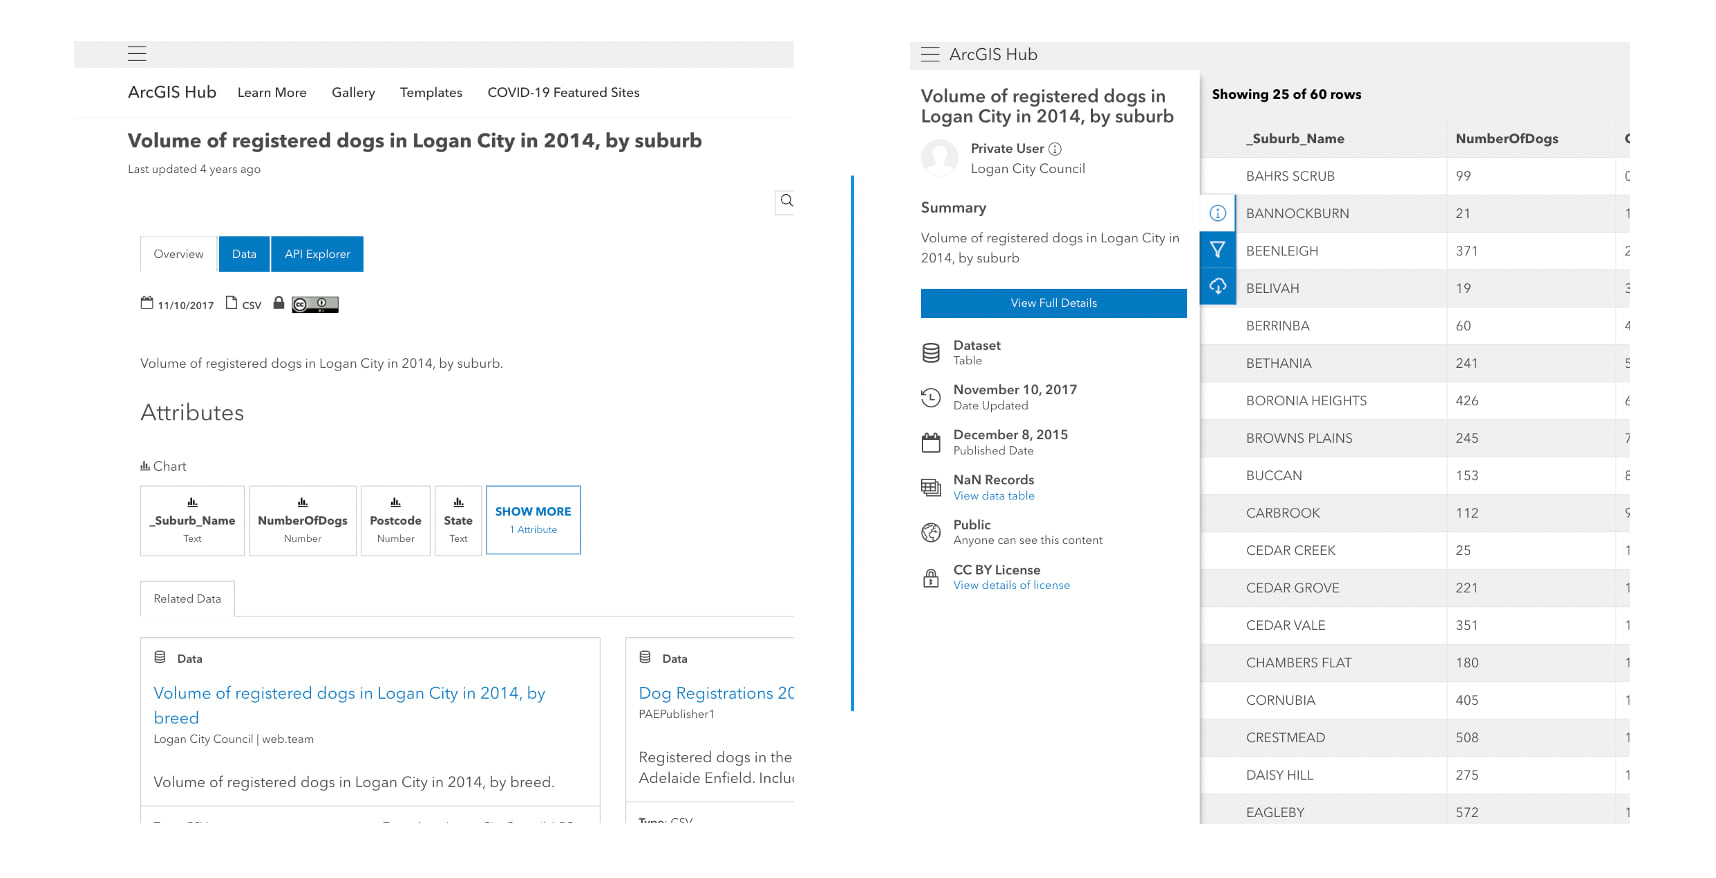Viewport: 1716px width, 878px height.
Task: Click the info icon in the blue sidebar
Action: (1217, 213)
